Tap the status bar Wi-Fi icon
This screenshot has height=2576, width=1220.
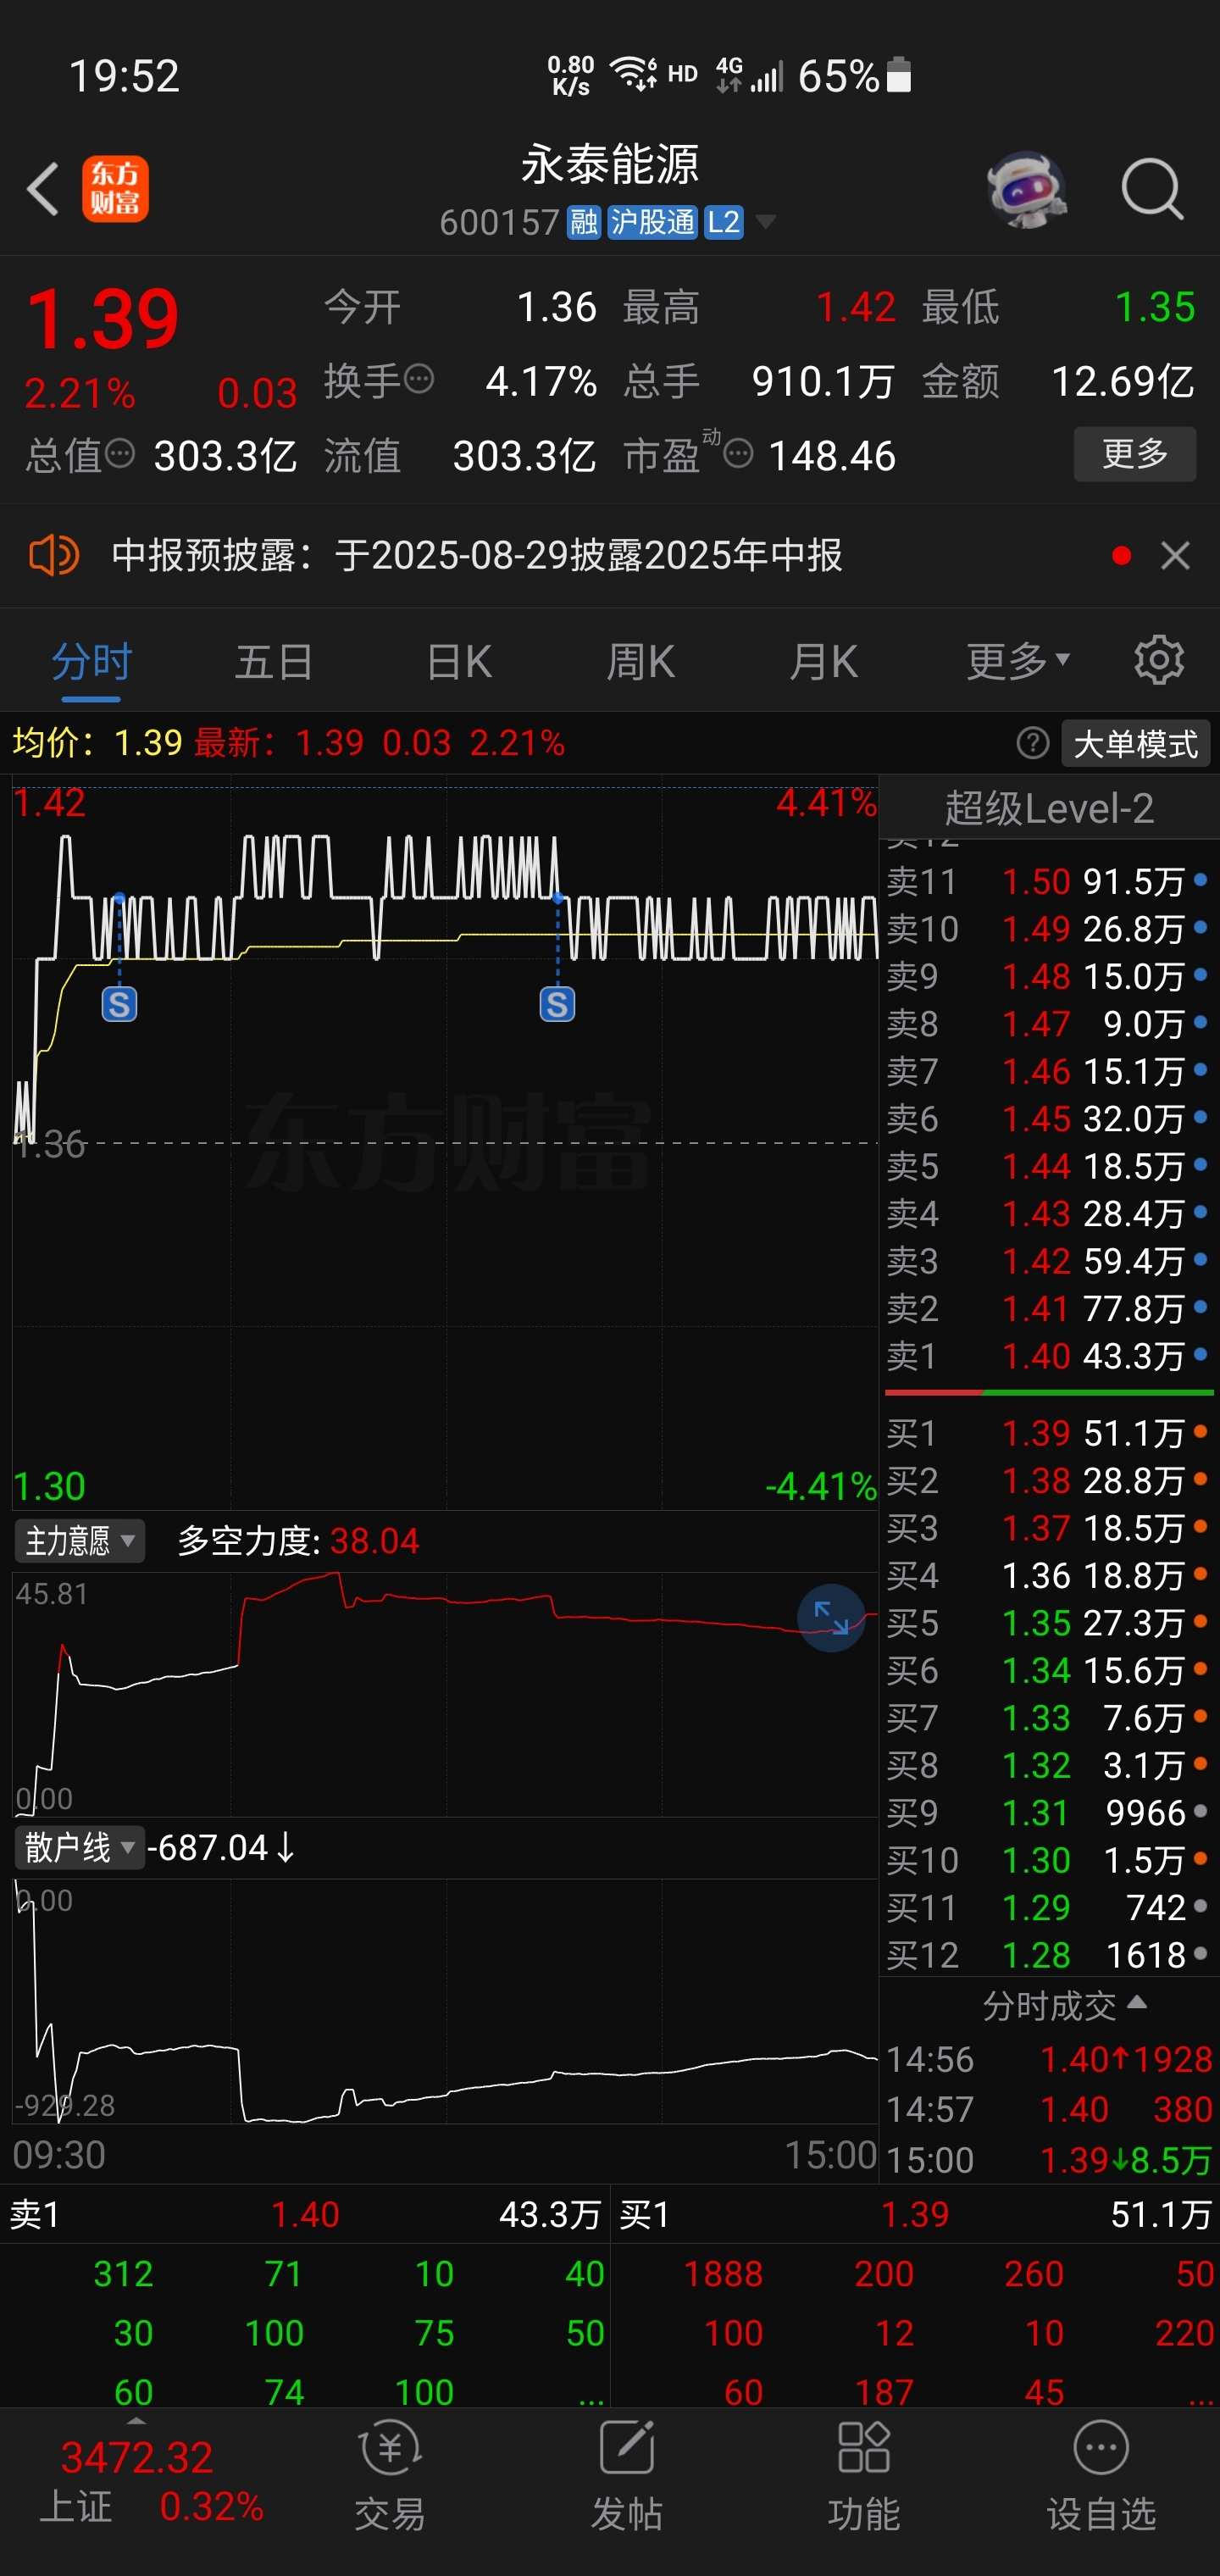tap(633, 74)
